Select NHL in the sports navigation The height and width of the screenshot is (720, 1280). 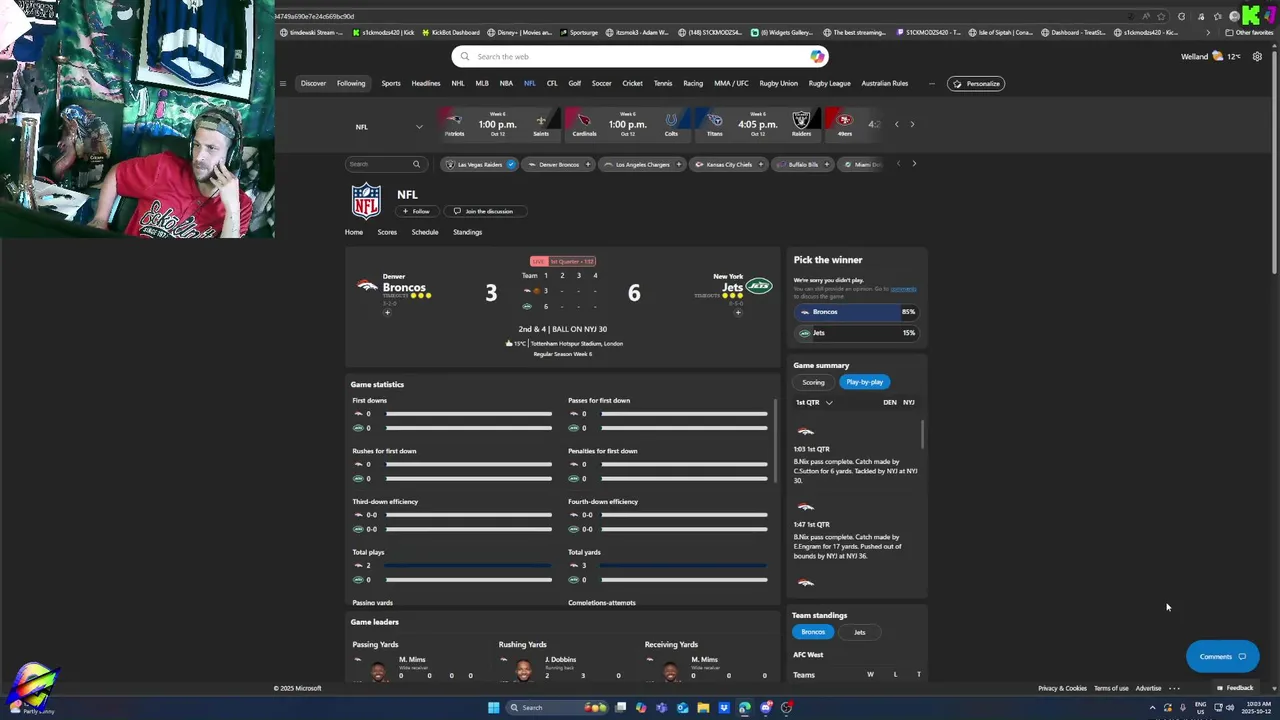[x=458, y=84]
